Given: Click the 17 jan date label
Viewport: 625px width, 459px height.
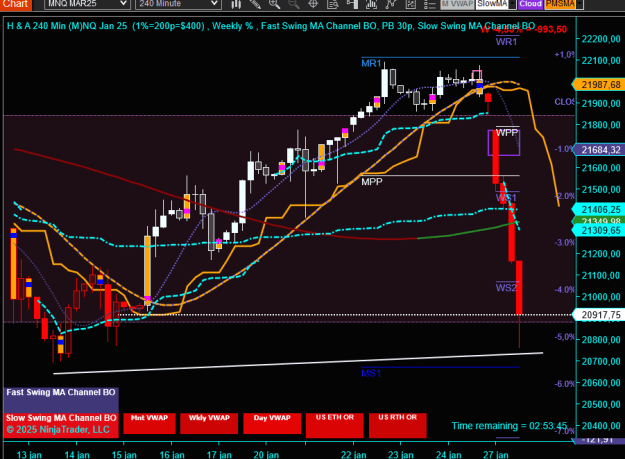Looking at the screenshot, I should click(219, 455).
